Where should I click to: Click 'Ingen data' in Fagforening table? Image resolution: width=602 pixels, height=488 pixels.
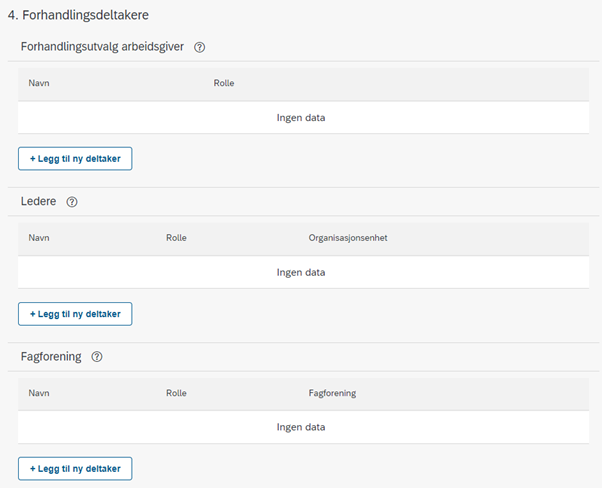(x=301, y=427)
